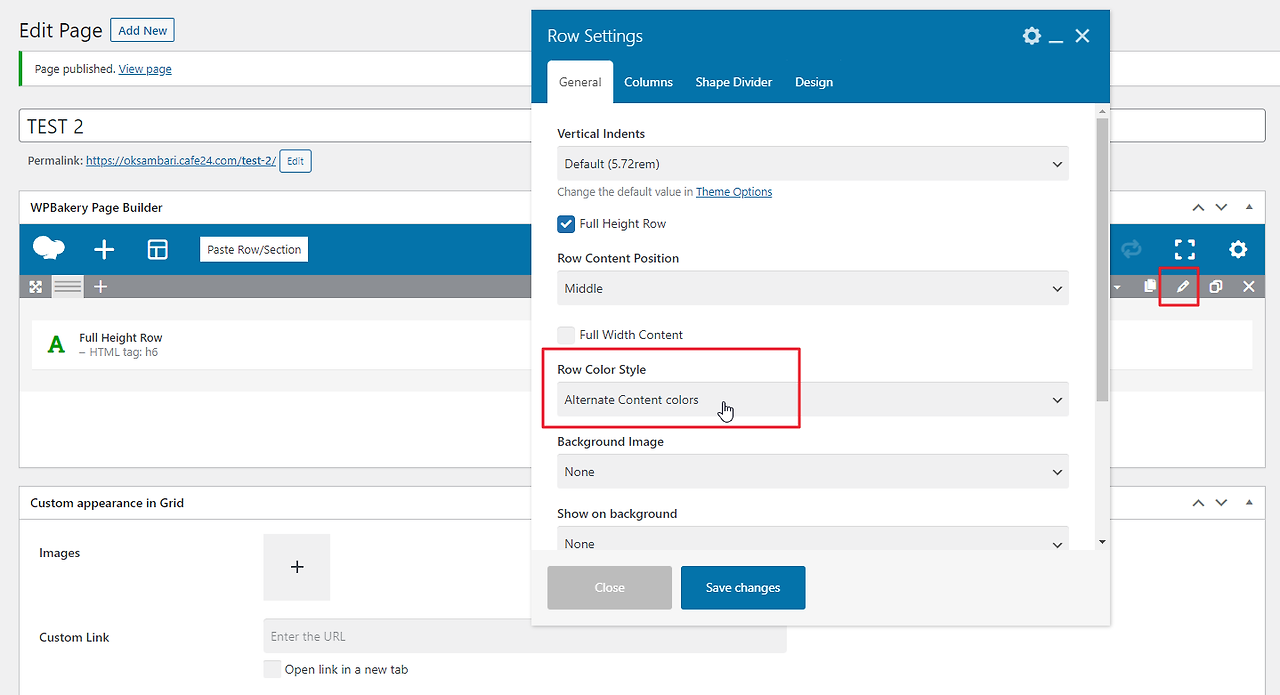
Task: Click the row move handle icon
Action: [x=36, y=287]
